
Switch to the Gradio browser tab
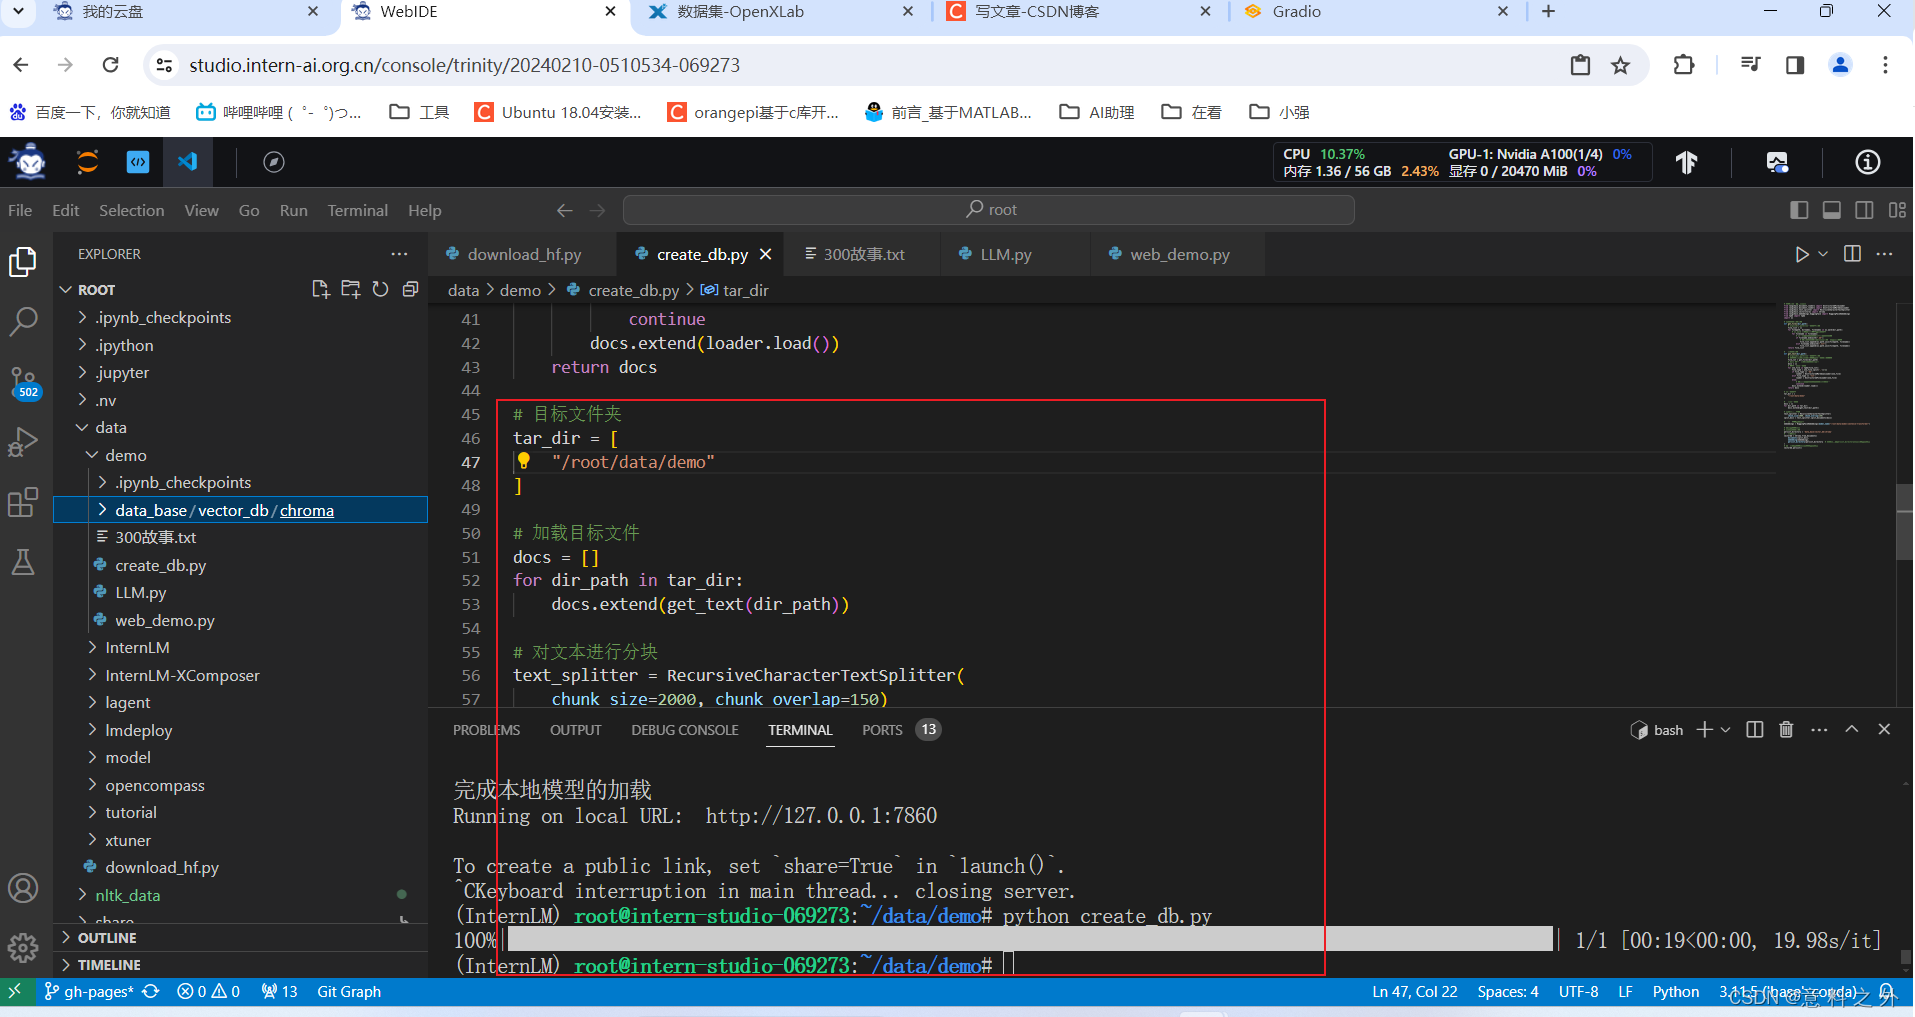pyautogui.click(x=1374, y=12)
